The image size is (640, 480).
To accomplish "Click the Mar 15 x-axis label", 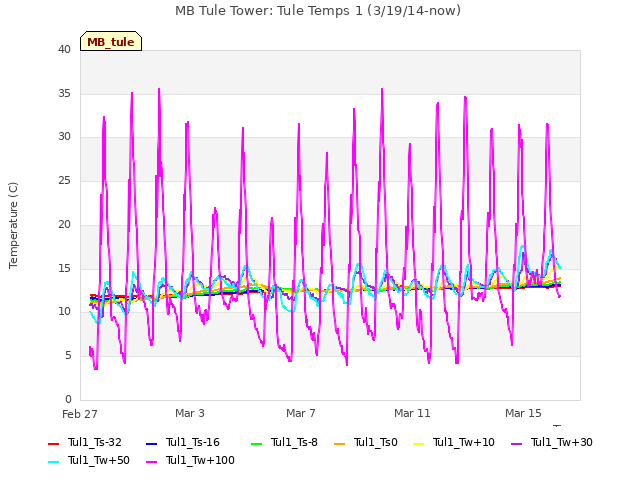I will [x=523, y=413].
